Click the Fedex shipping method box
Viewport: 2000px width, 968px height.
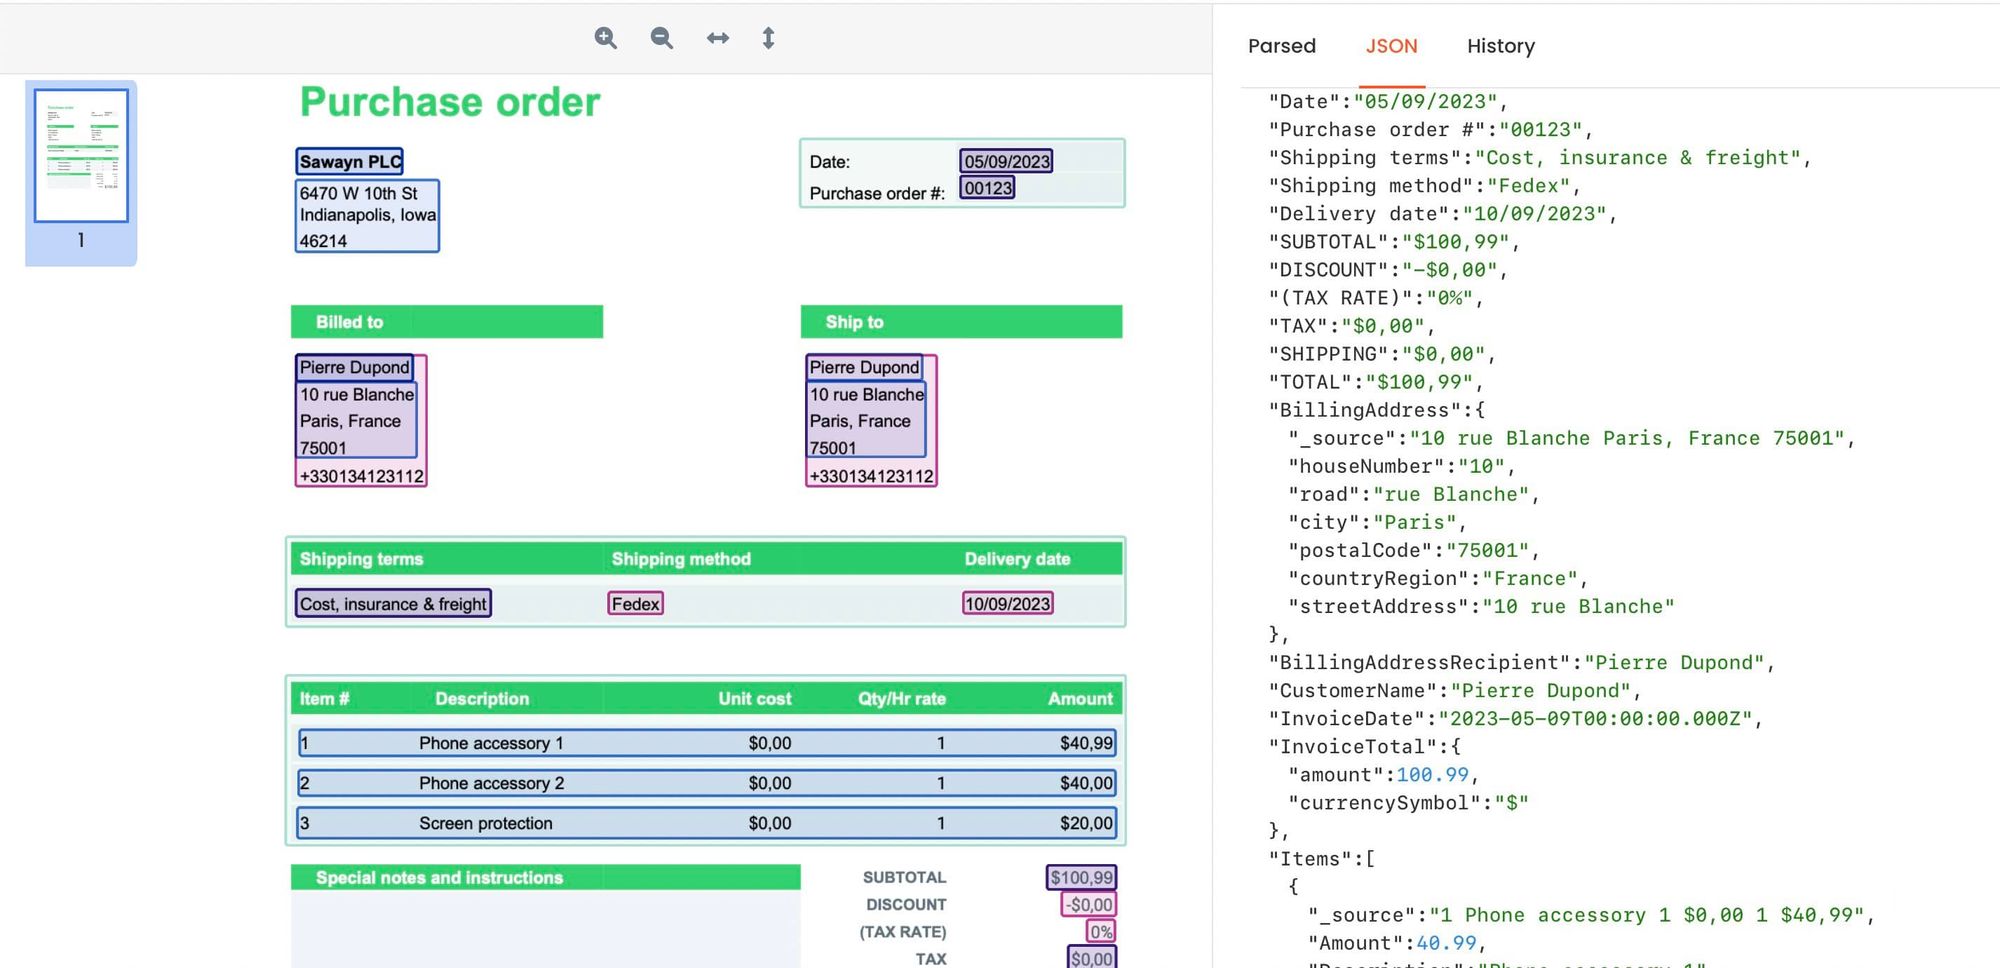(636, 604)
